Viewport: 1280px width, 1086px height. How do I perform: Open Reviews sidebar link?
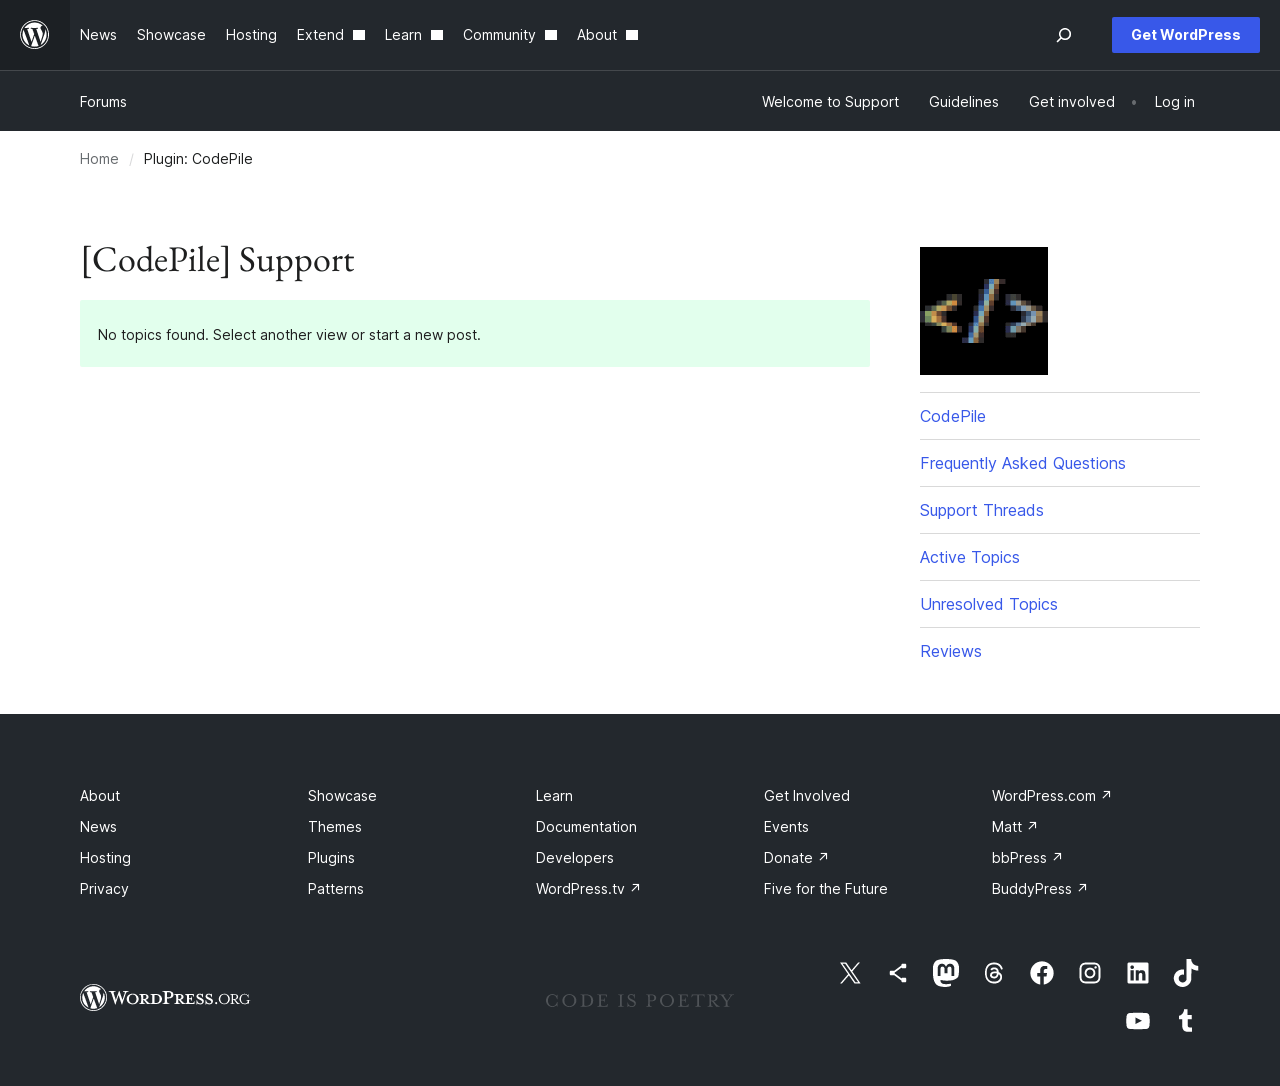pyautogui.click(x=951, y=651)
